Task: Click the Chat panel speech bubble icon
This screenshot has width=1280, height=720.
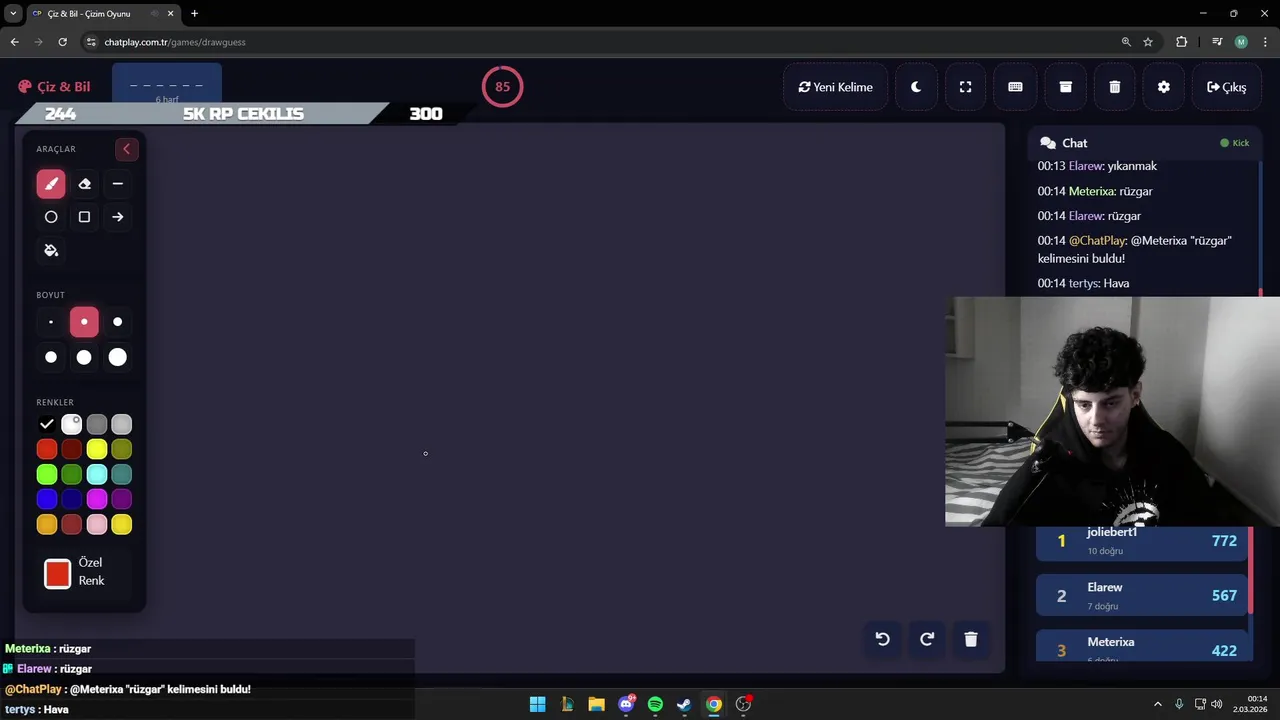Action: (1048, 143)
